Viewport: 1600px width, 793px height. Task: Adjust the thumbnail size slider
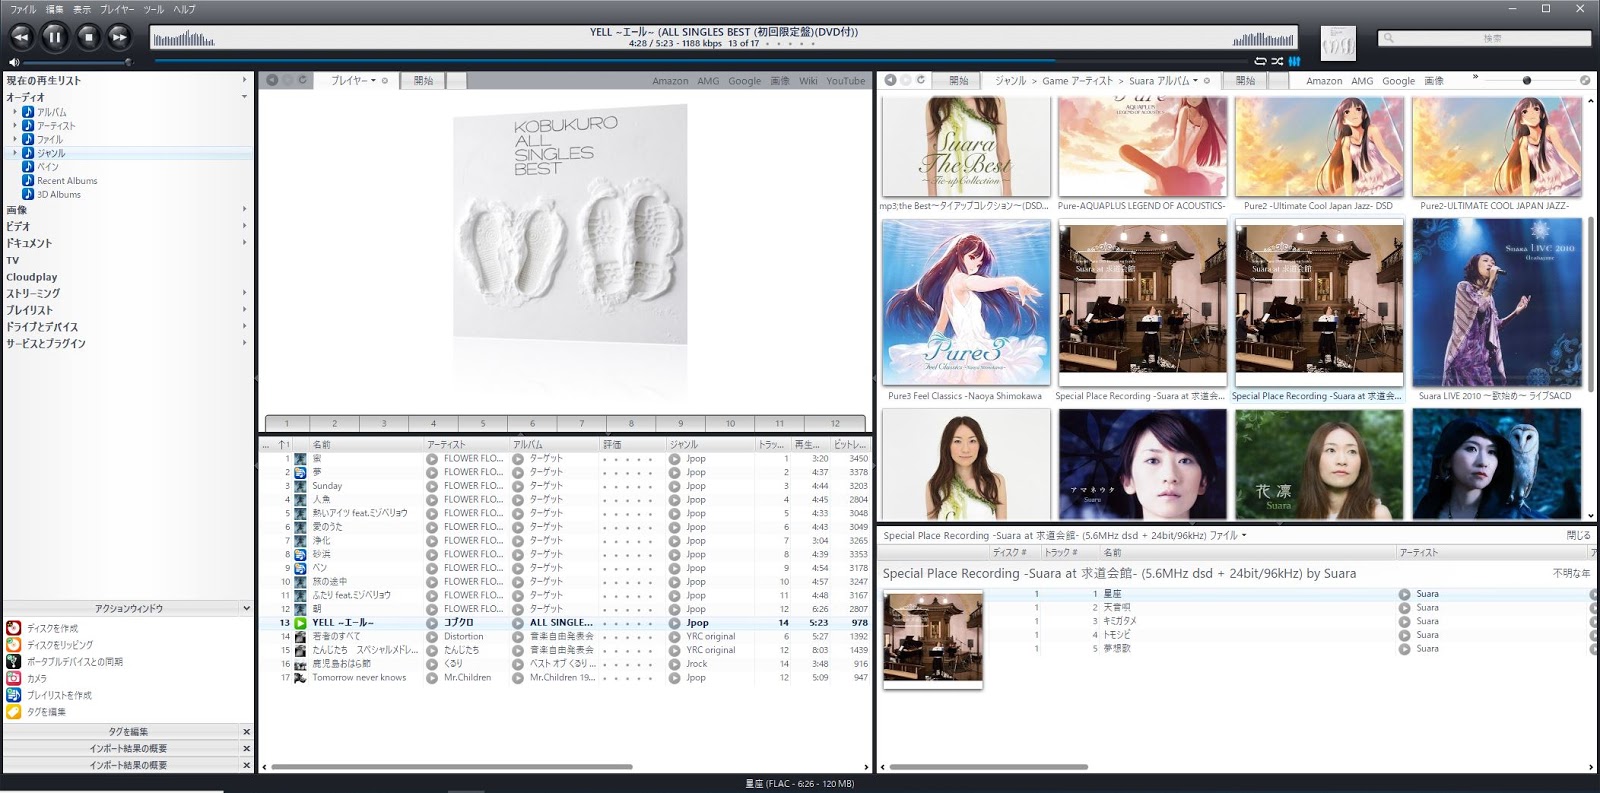click(x=1531, y=80)
